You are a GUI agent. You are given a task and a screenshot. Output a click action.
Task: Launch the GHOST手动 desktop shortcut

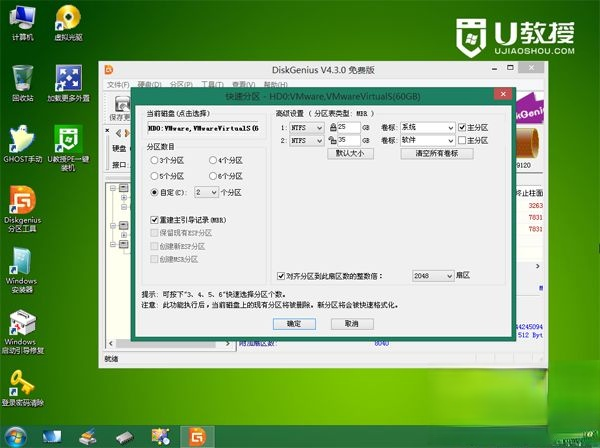[x=23, y=144]
